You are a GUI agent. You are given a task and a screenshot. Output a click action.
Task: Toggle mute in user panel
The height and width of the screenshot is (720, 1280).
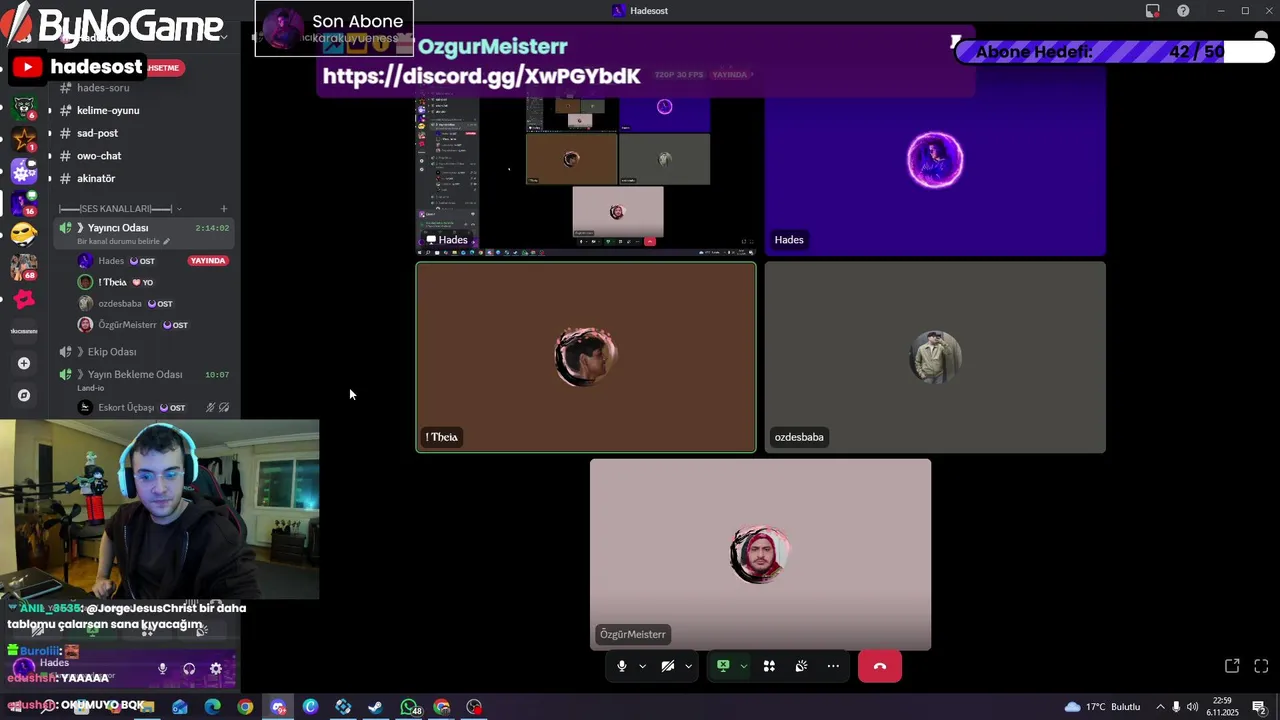(x=162, y=669)
